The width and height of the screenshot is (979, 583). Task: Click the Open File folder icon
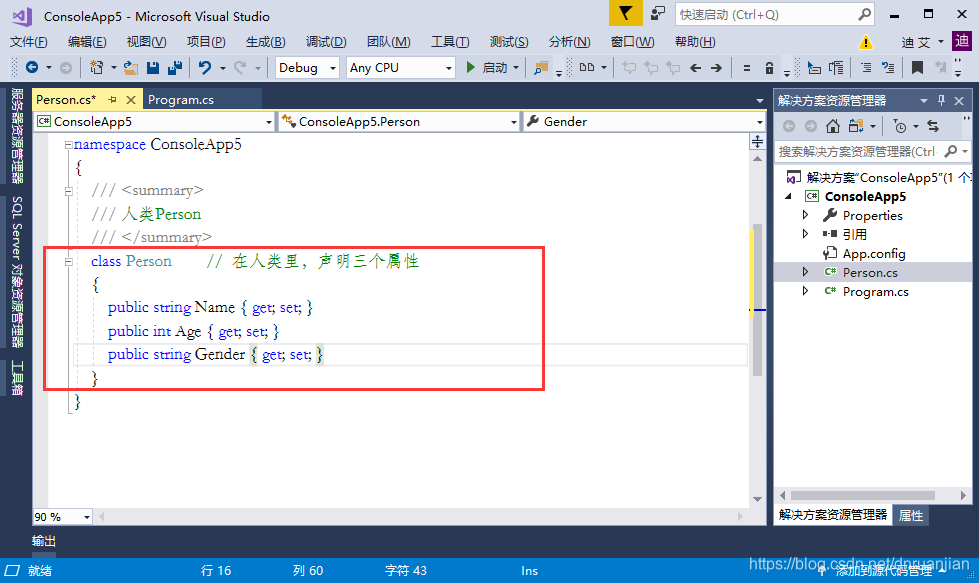click(130, 67)
